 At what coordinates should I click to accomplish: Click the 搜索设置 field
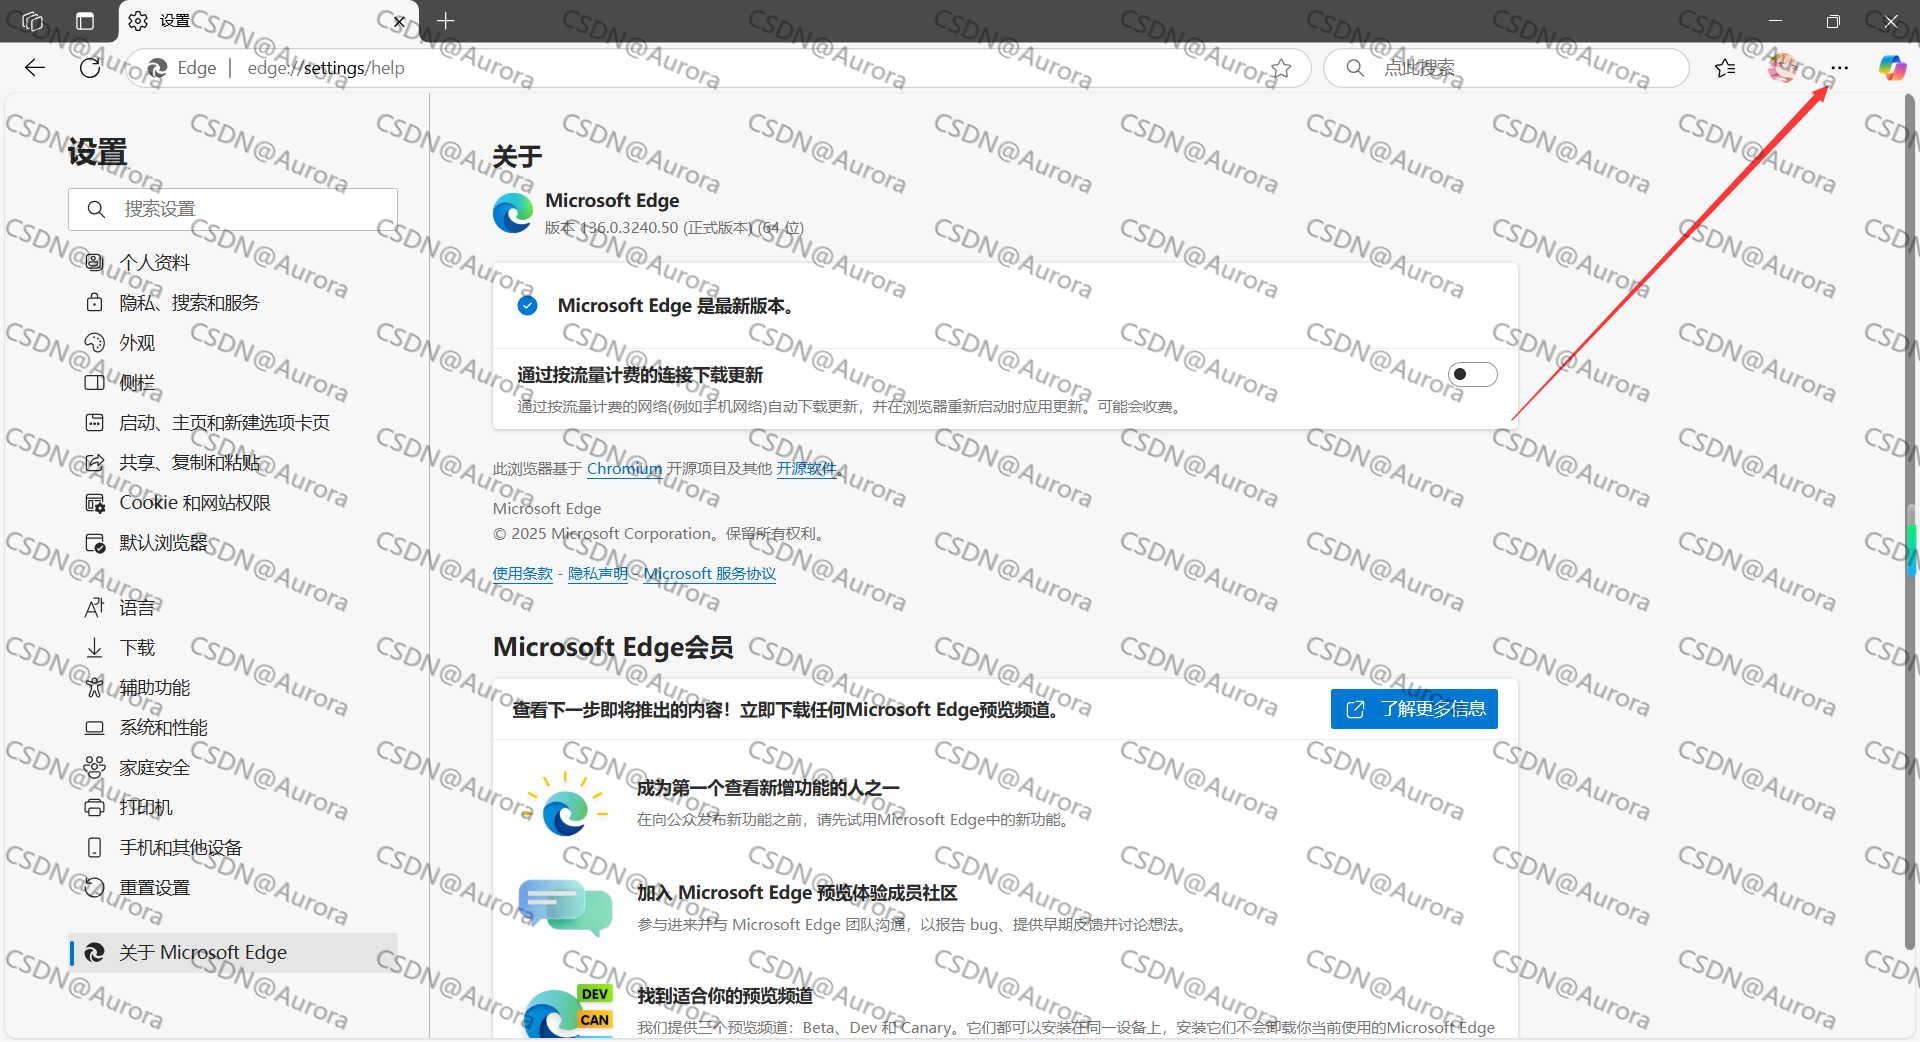pos(233,209)
